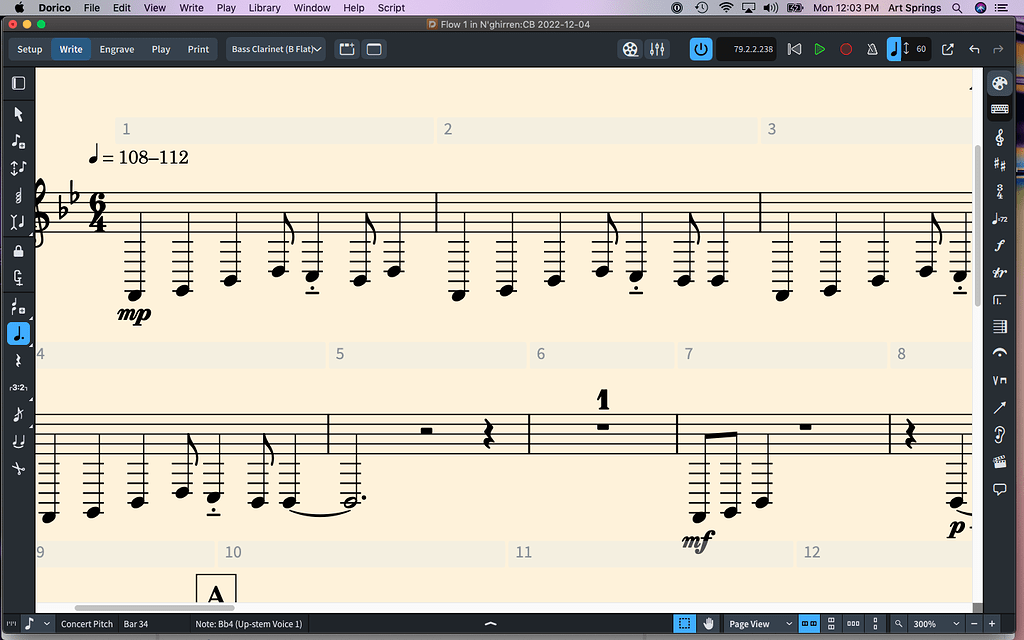Toggle Concert Pitch in the status bar
Screen dimensions: 1024x640
click(x=86, y=623)
